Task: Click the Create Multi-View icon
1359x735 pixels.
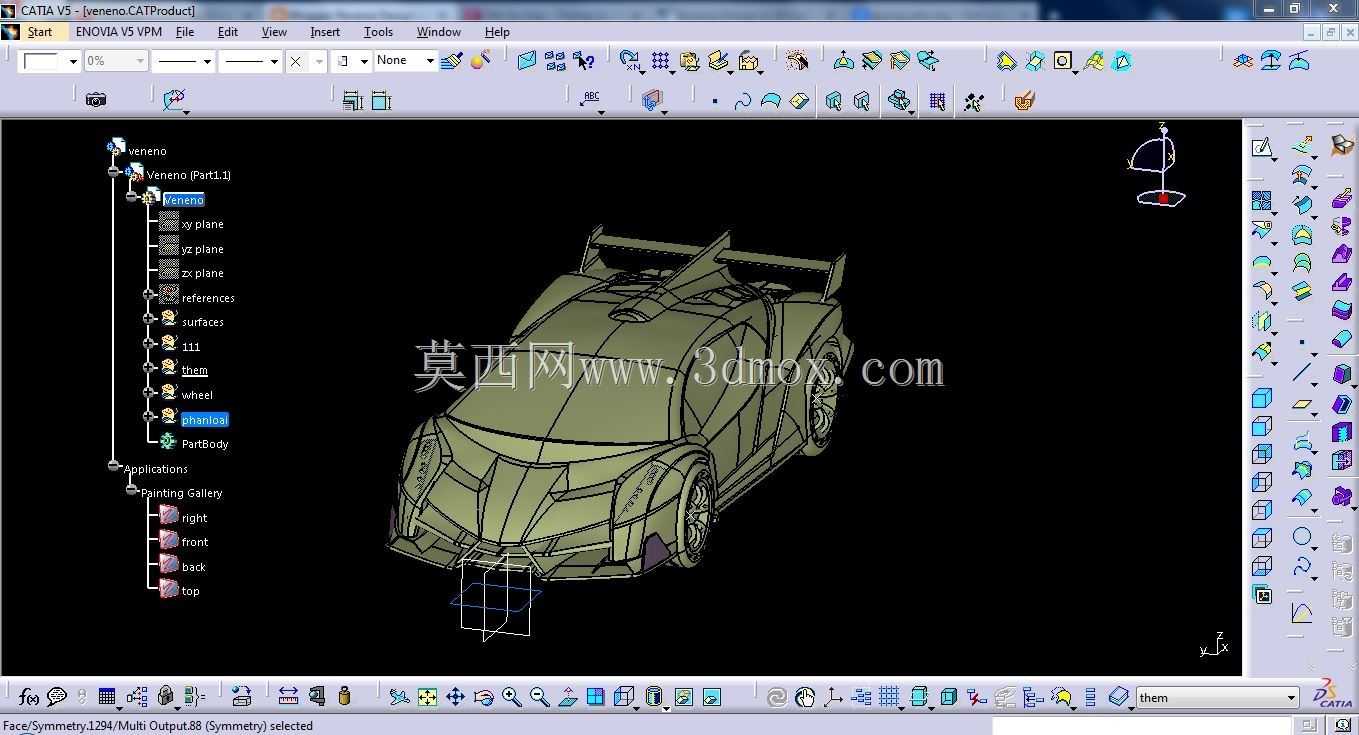Action: (x=596, y=697)
